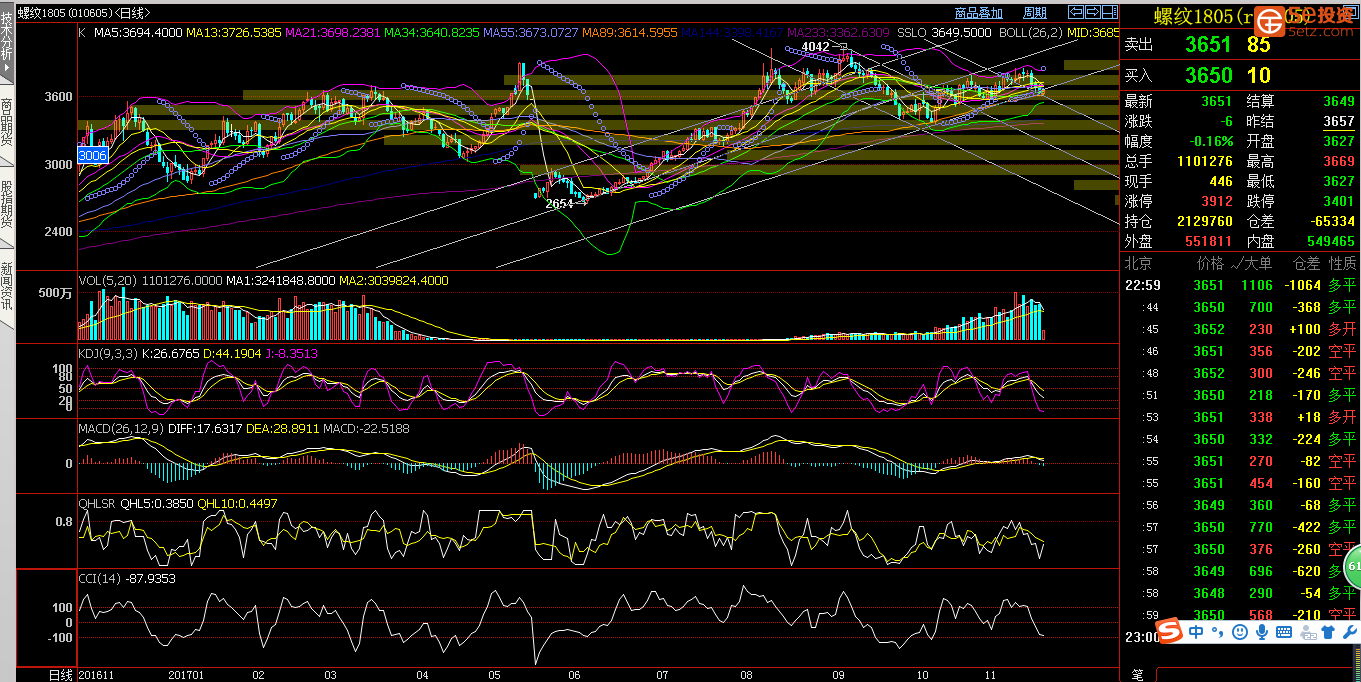Go to previous contract with left arrow

coord(1076,12)
